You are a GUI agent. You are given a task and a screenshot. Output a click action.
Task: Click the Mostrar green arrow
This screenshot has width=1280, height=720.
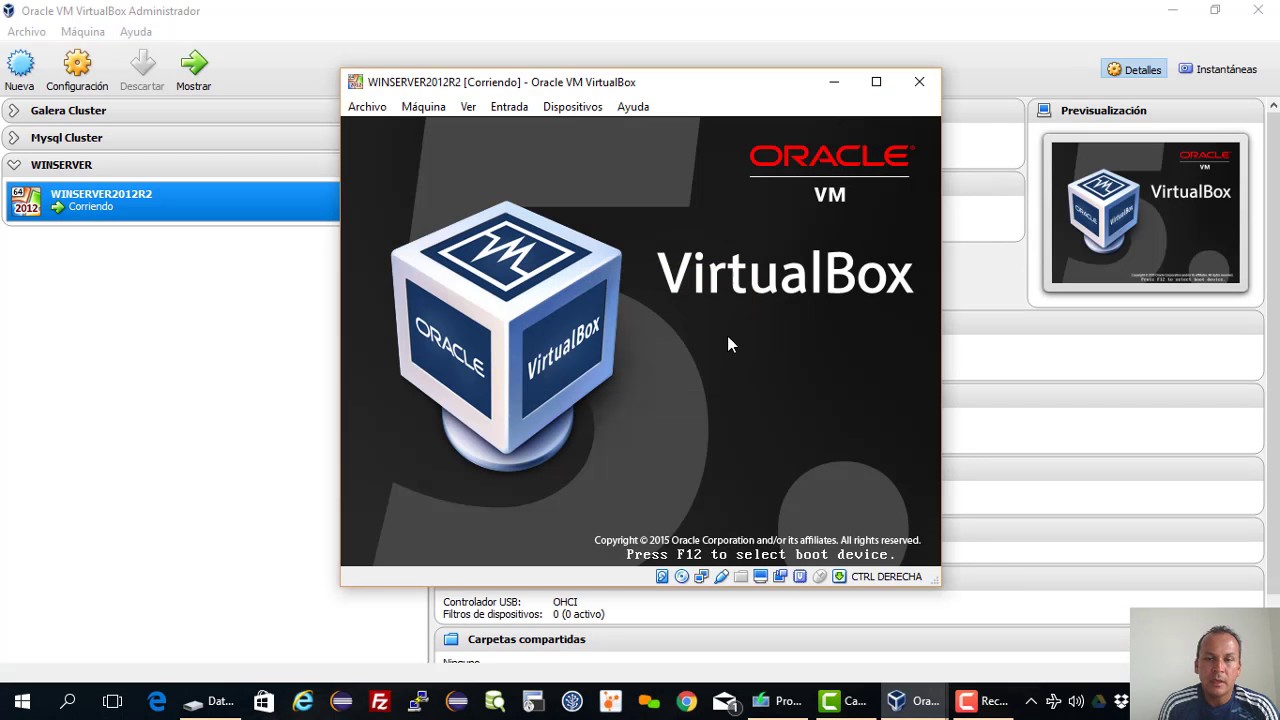click(x=193, y=64)
